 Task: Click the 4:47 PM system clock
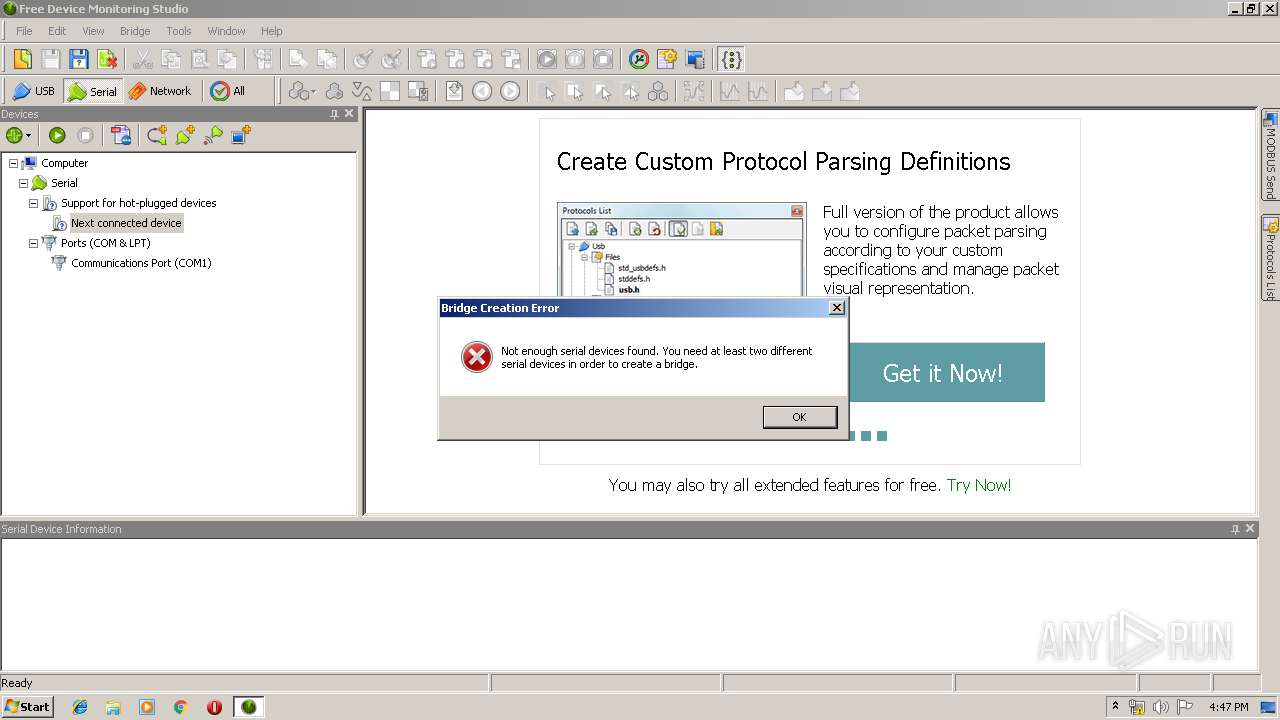pyautogui.click(x=1228, y=707)
